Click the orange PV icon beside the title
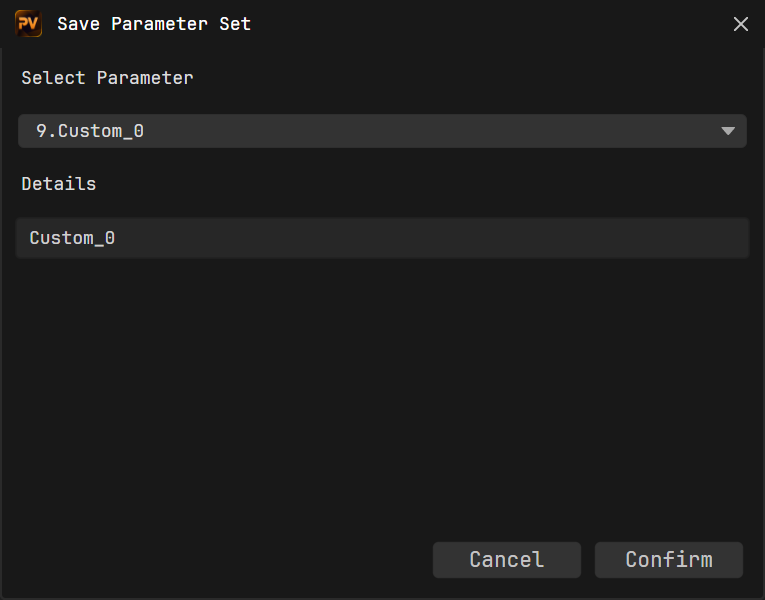This screenshot has height=600, width=765. (29, 24)
